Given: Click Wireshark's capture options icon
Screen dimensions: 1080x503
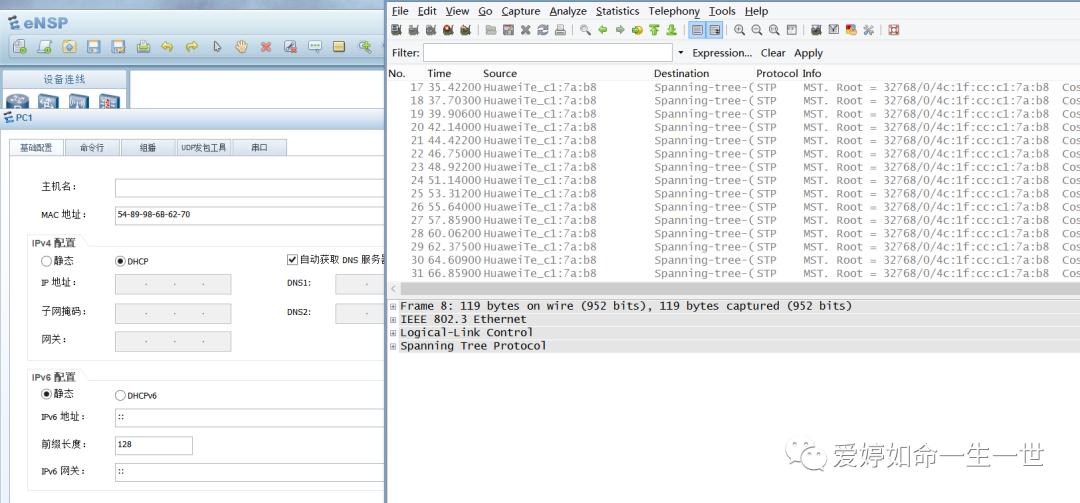Looking at the screenshot, I should [413, 30].
